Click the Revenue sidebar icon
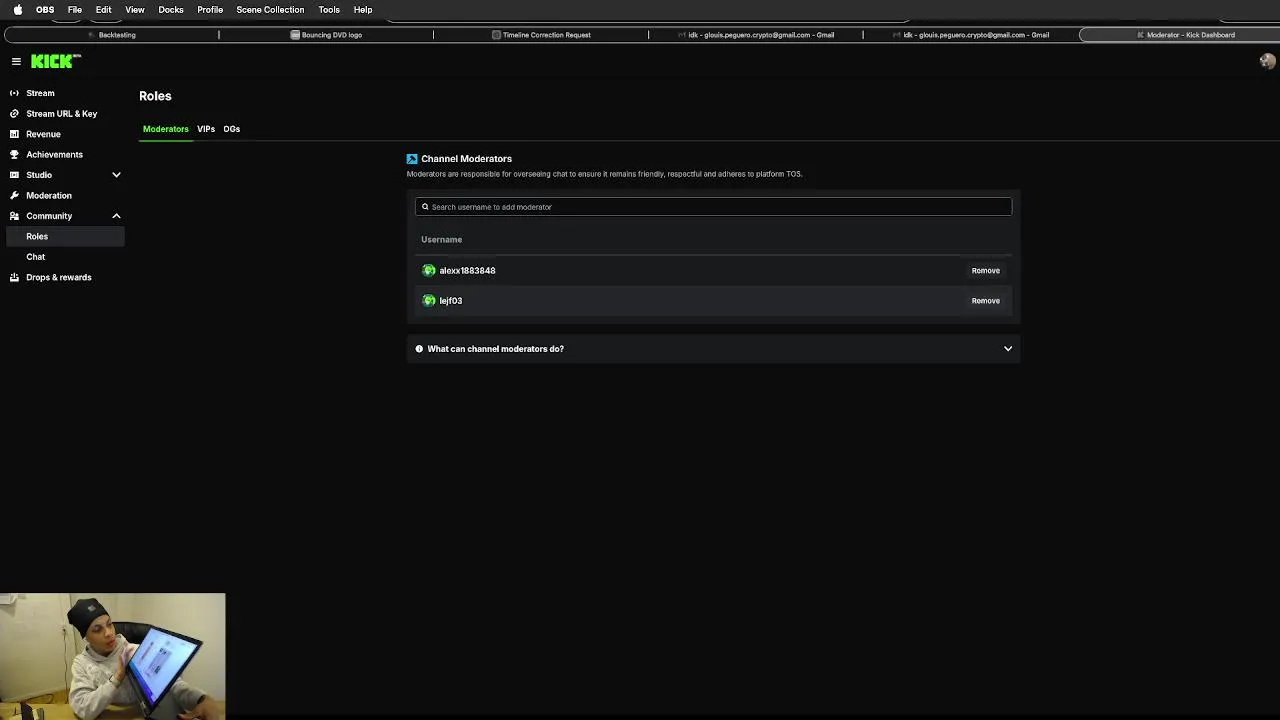The image size is (1280, 720). tap(14, 134)
